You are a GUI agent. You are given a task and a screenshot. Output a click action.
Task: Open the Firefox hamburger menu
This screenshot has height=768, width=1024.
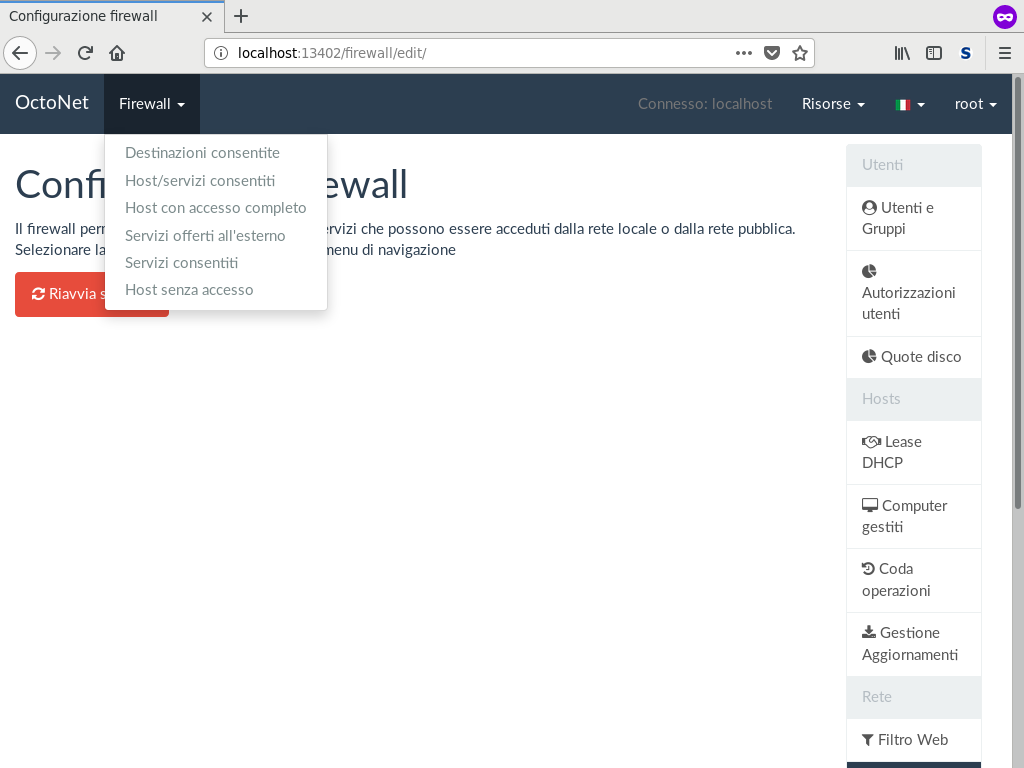coord(1005,53)
